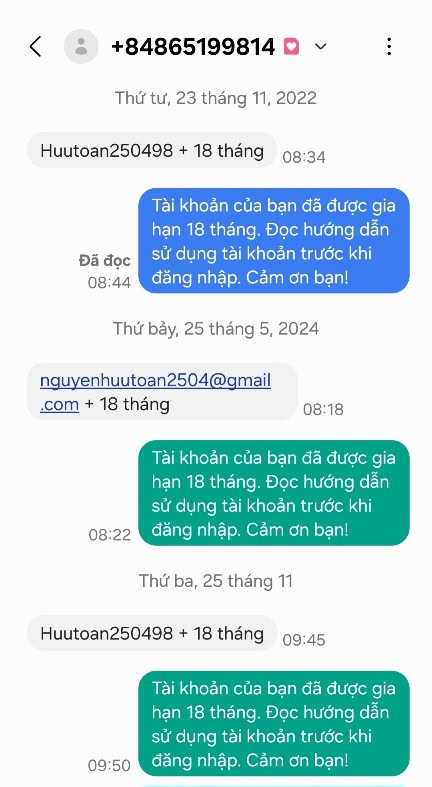Tap the pink heart badge icon
Viewport: 432px width, 787px height.
click(291, 47)
